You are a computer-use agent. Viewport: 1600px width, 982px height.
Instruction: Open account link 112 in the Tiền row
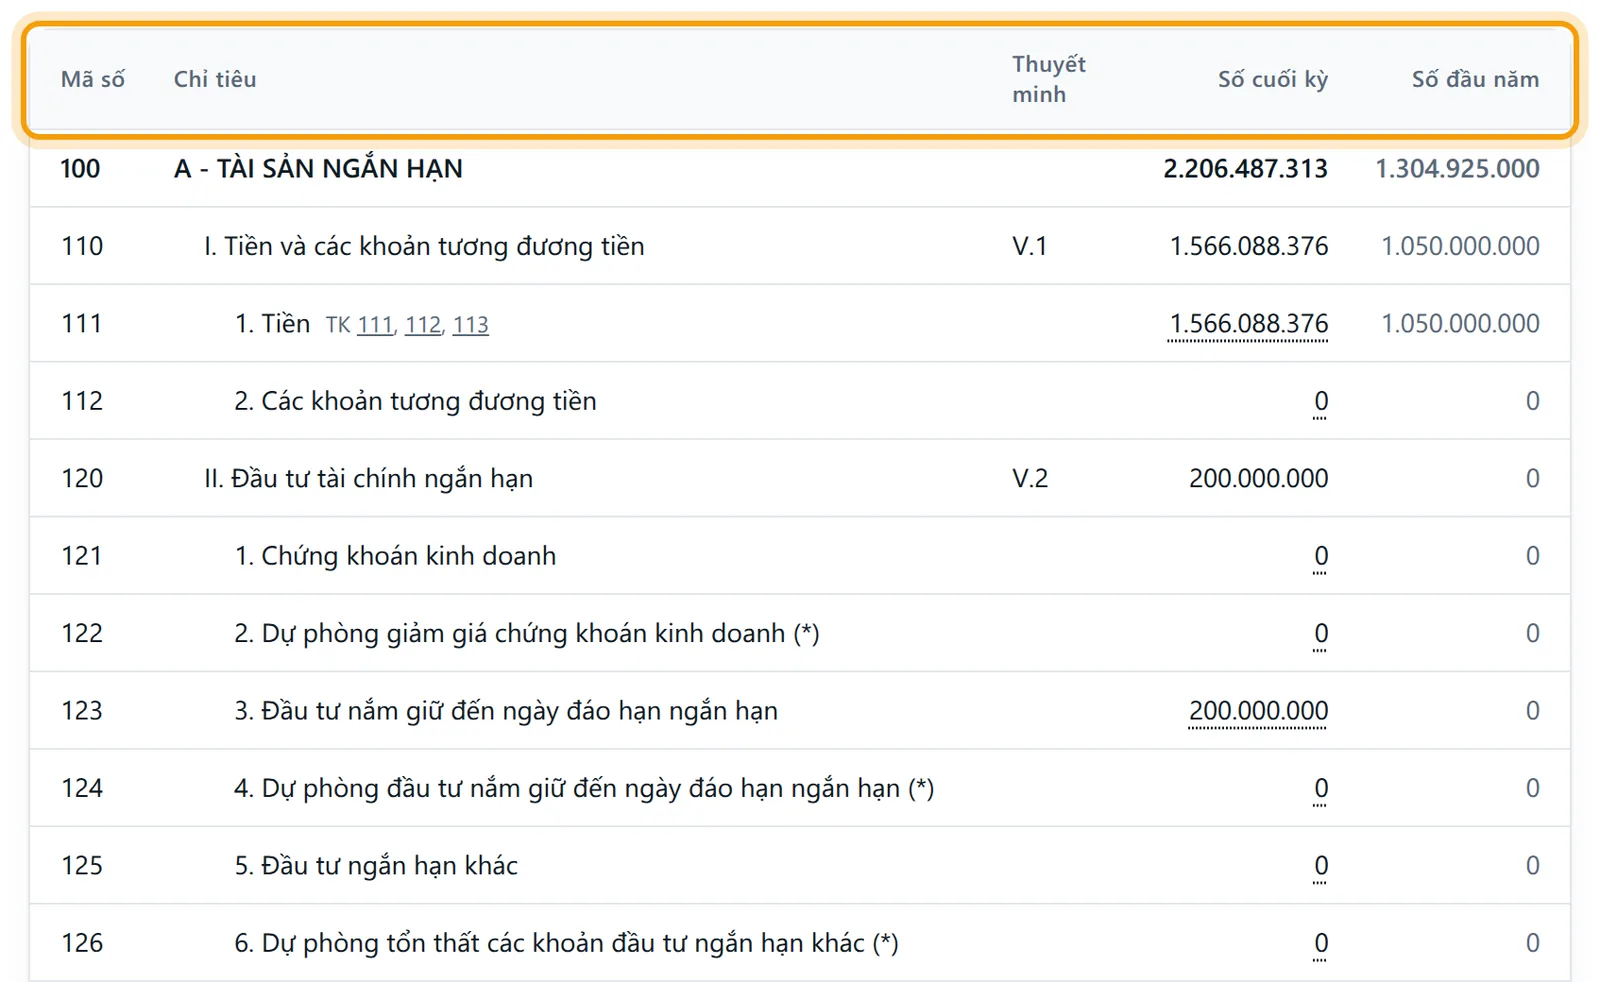tap(423, 325)
